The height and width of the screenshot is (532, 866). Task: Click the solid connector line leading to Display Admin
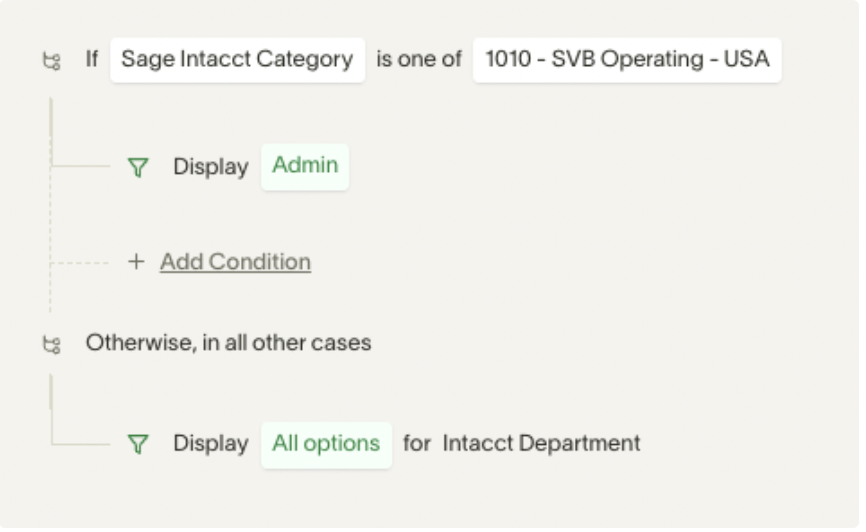(80, 166)
